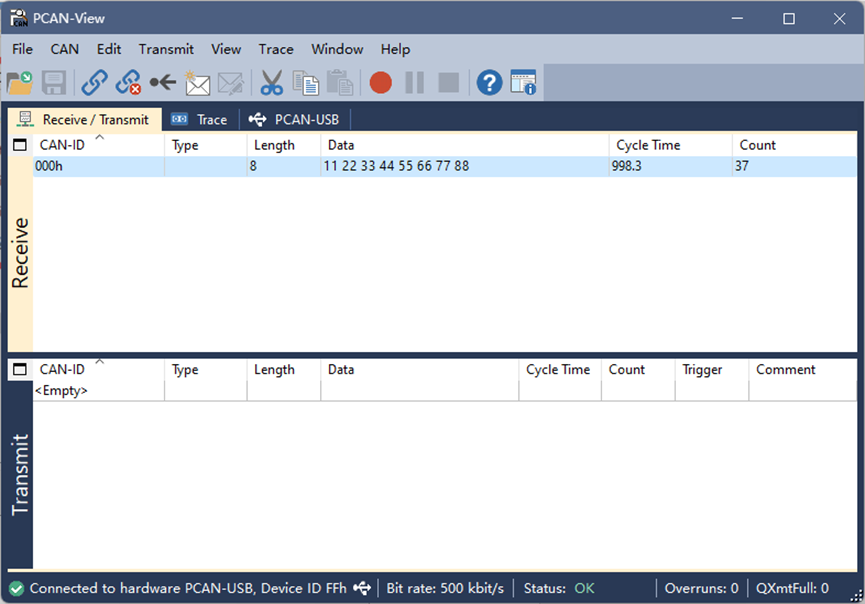Open the Window menu
865x604 pixels.
(x=337, y=49)
